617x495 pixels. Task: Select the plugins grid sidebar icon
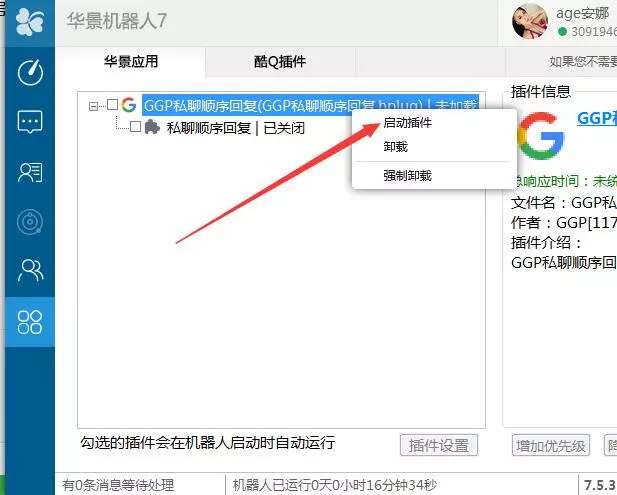(x=30, y=322)
